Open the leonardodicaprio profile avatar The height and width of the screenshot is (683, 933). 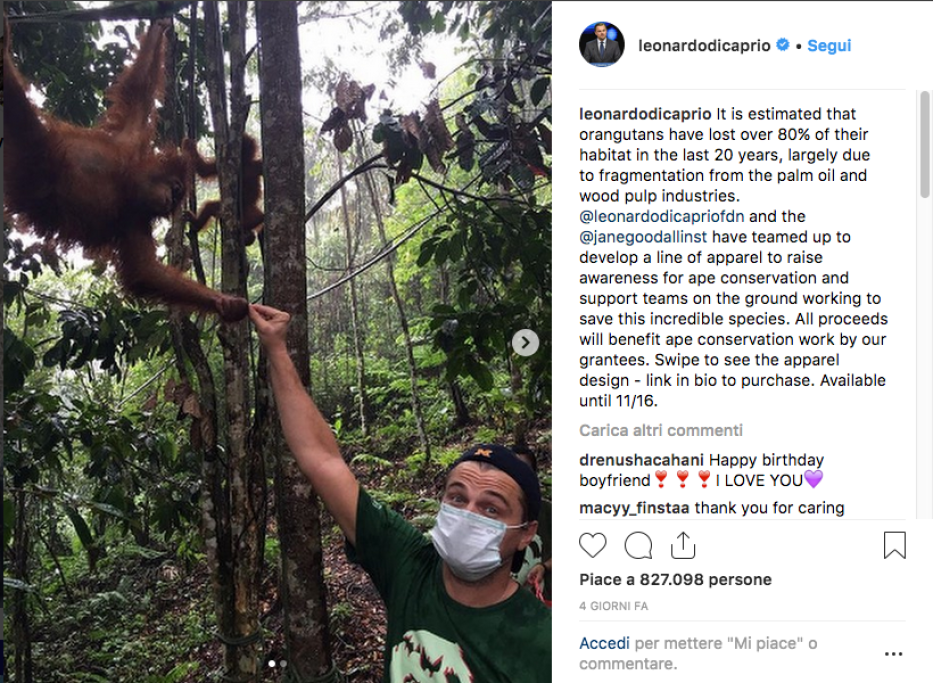(602, 45)
